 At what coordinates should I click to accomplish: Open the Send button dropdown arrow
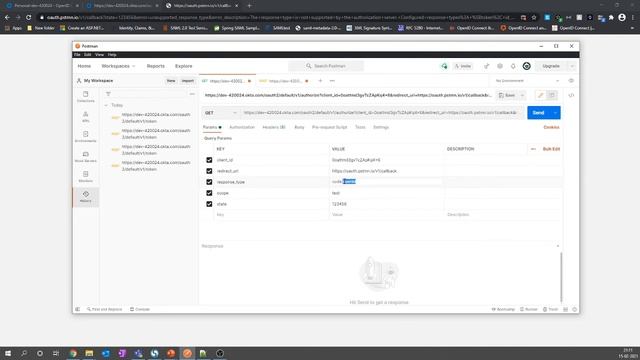(x=555, y=113)
